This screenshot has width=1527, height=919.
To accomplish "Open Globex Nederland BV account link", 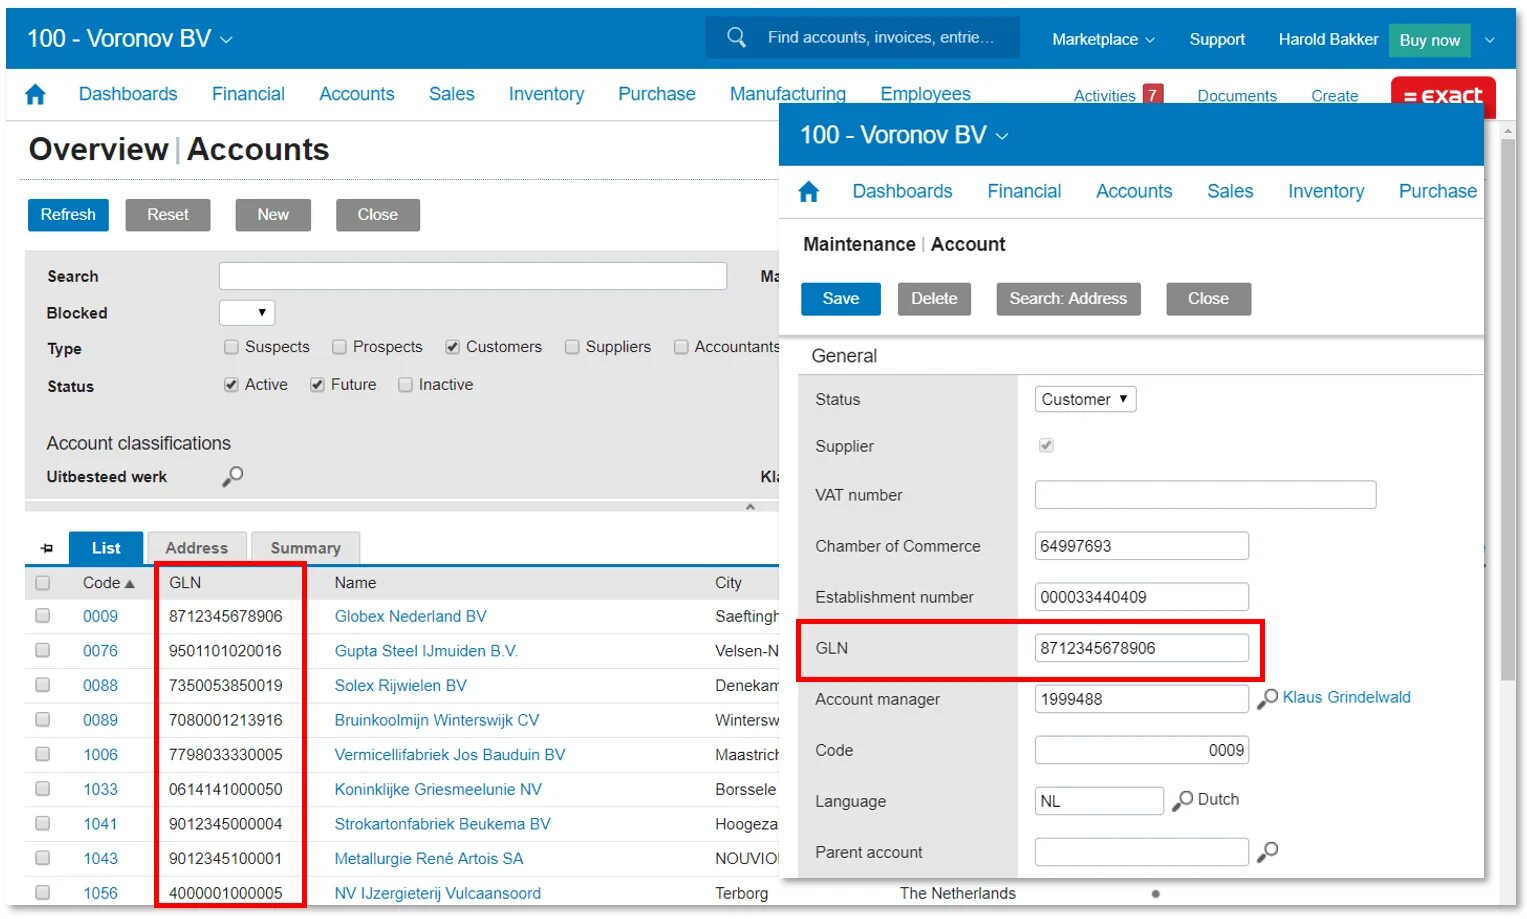I will coord(410,616).
